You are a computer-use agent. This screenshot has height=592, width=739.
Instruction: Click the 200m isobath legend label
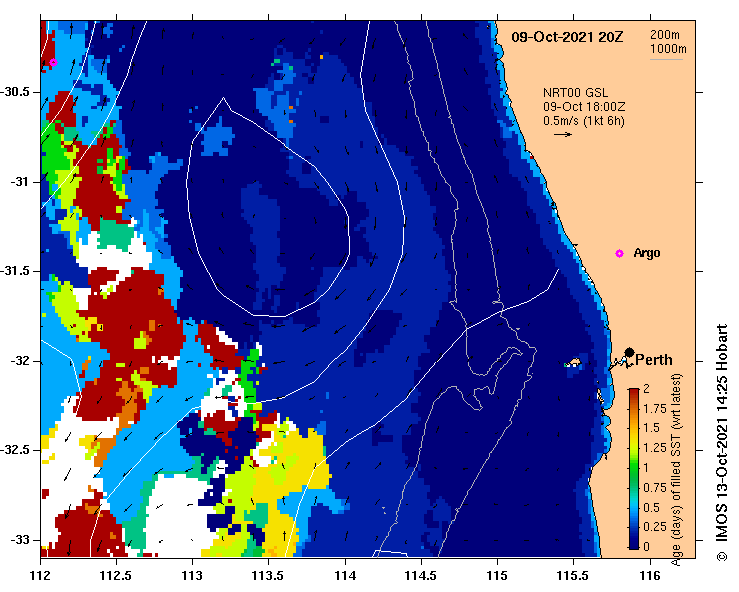point(665,35)
